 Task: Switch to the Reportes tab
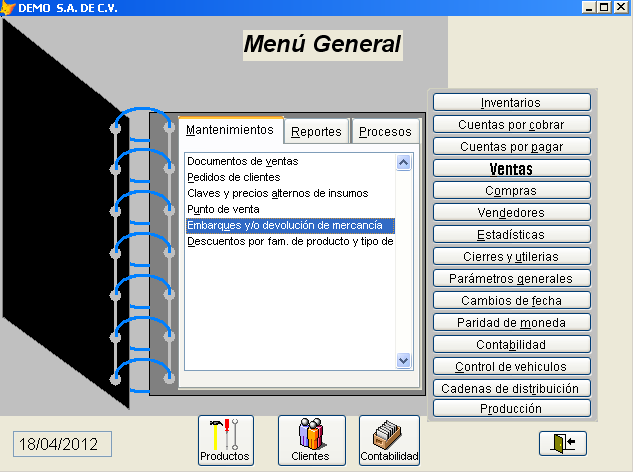[316, 132]
